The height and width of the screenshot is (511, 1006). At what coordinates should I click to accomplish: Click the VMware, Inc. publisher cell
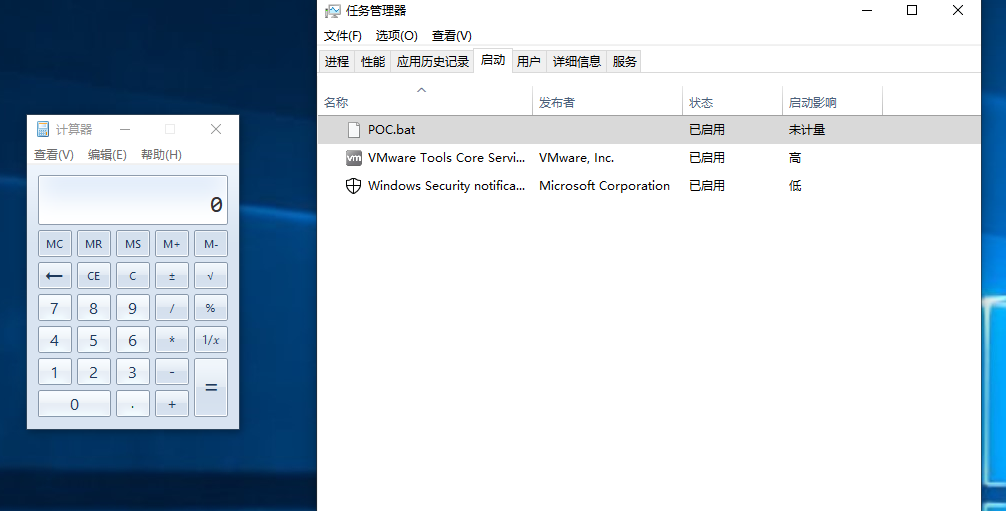click(576, 158)
